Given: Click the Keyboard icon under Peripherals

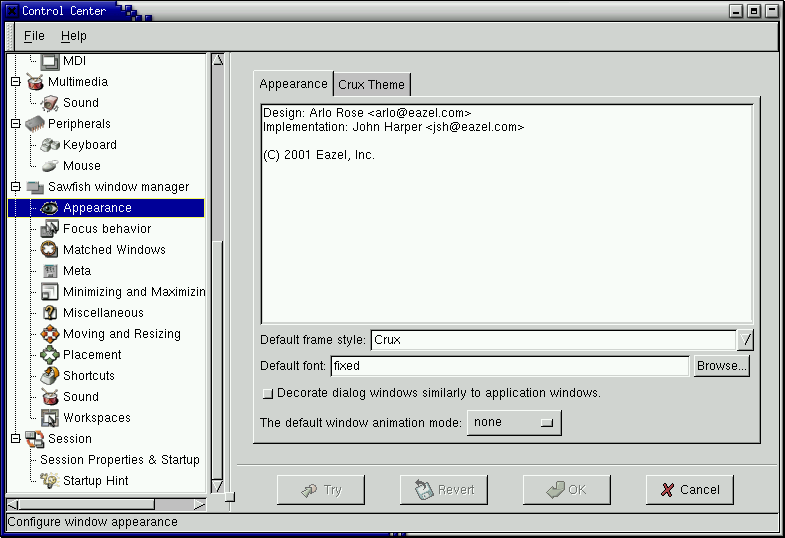Looking at the screenshot, I should (x=49, y=145).
